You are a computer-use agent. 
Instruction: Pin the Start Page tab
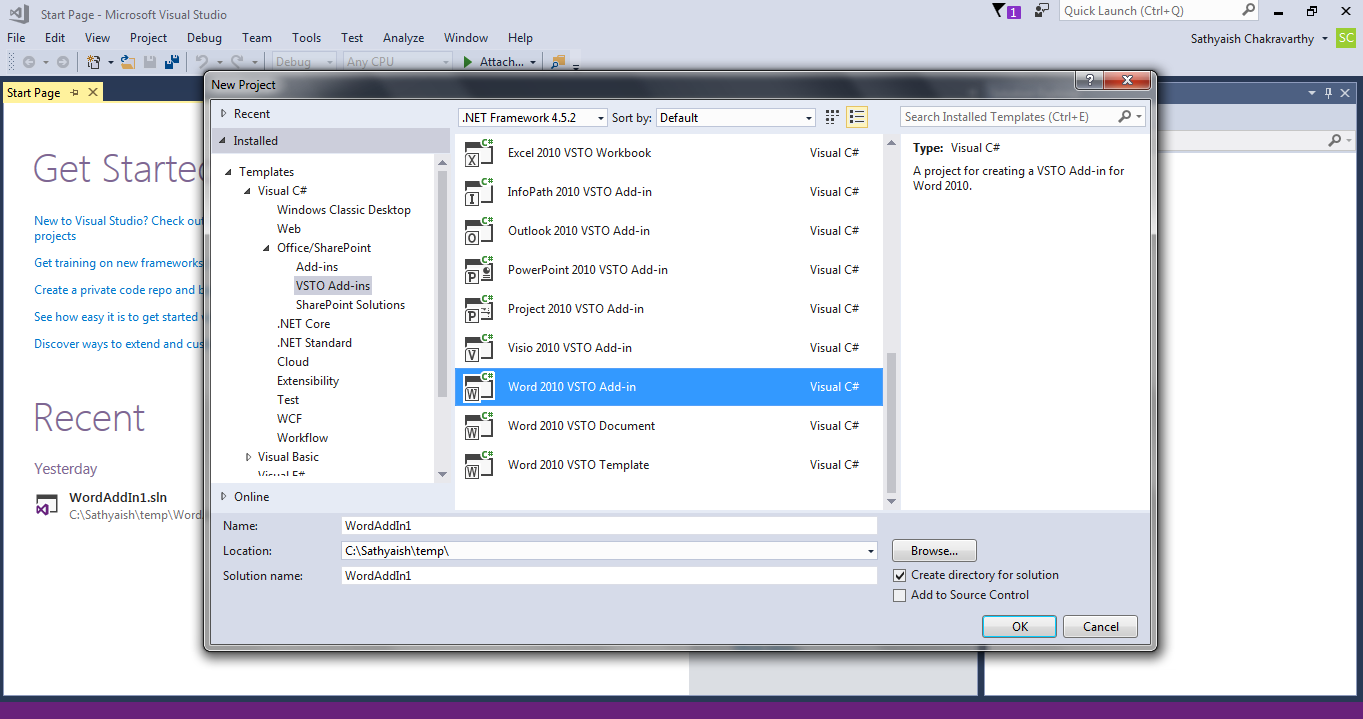[74, 93]
